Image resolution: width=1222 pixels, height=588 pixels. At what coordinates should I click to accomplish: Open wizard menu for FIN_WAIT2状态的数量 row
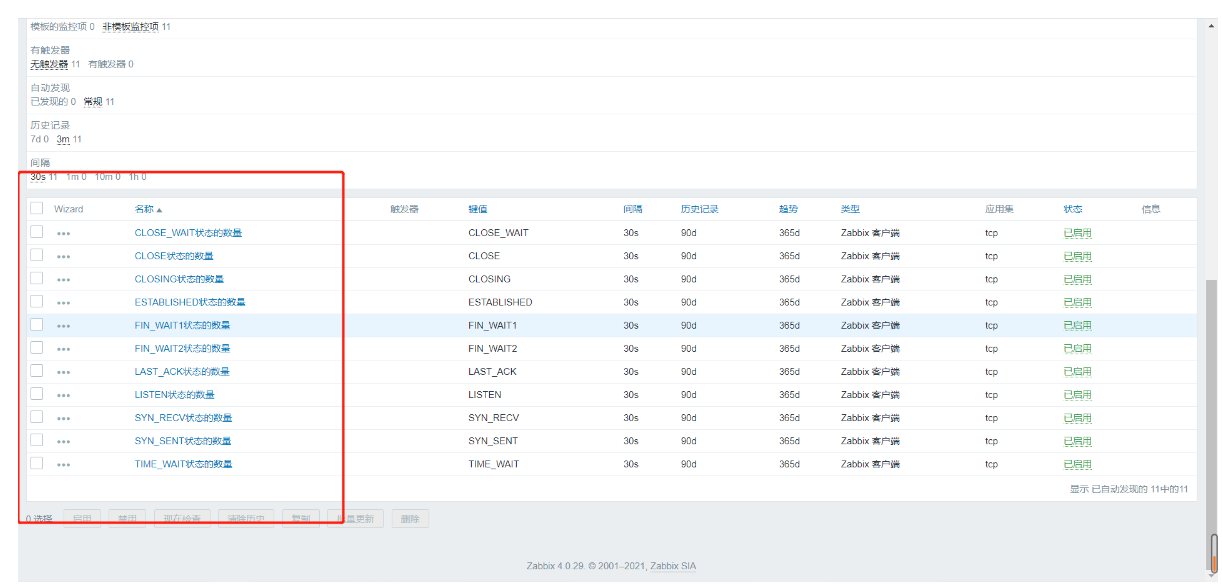(x=63, y=349)
